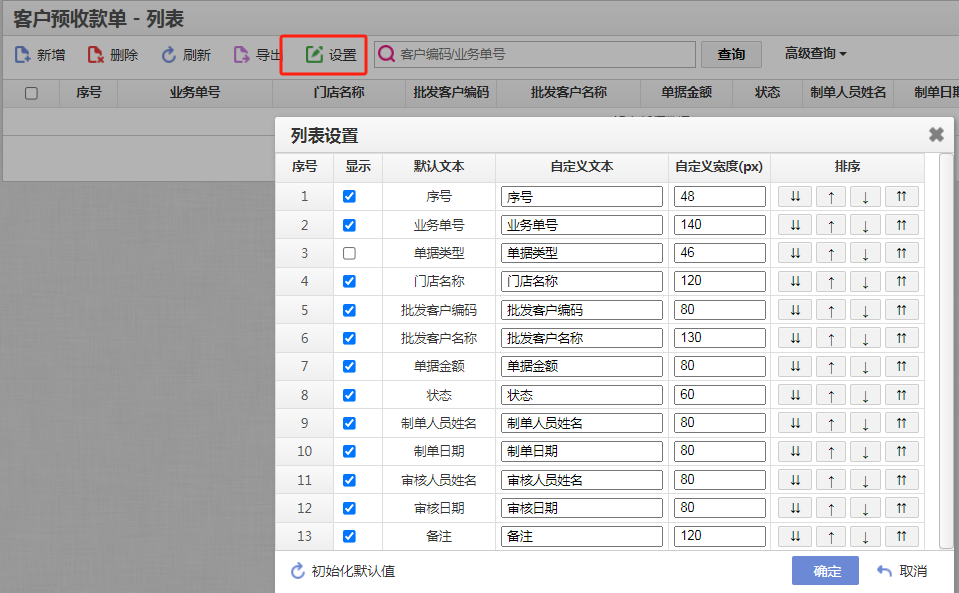
Task: Click custom width field of 状态 row
Action: (x=719, y=395)
